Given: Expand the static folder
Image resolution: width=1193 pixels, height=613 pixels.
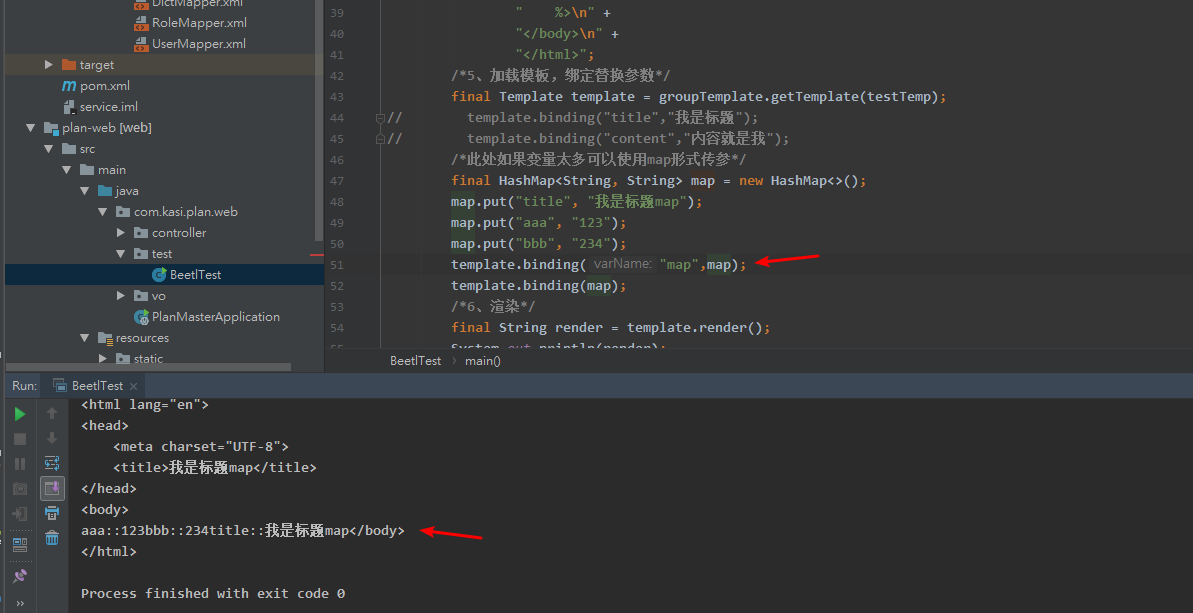Looking at the screenshot, I should (x=103, y=358).
